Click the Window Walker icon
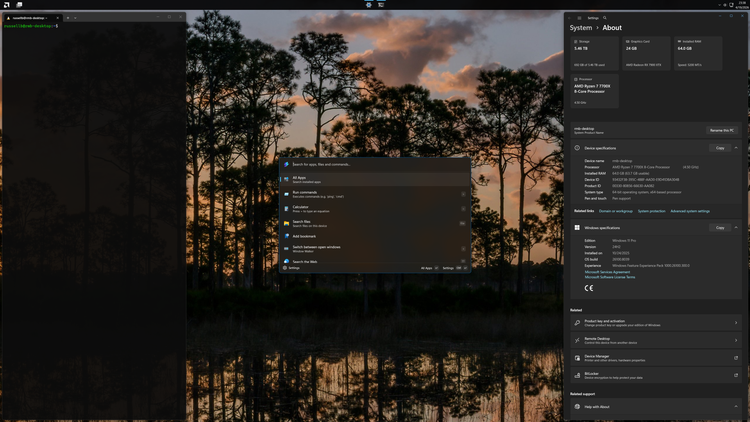Viewport: 750px width, 422px height. point(287,249)
